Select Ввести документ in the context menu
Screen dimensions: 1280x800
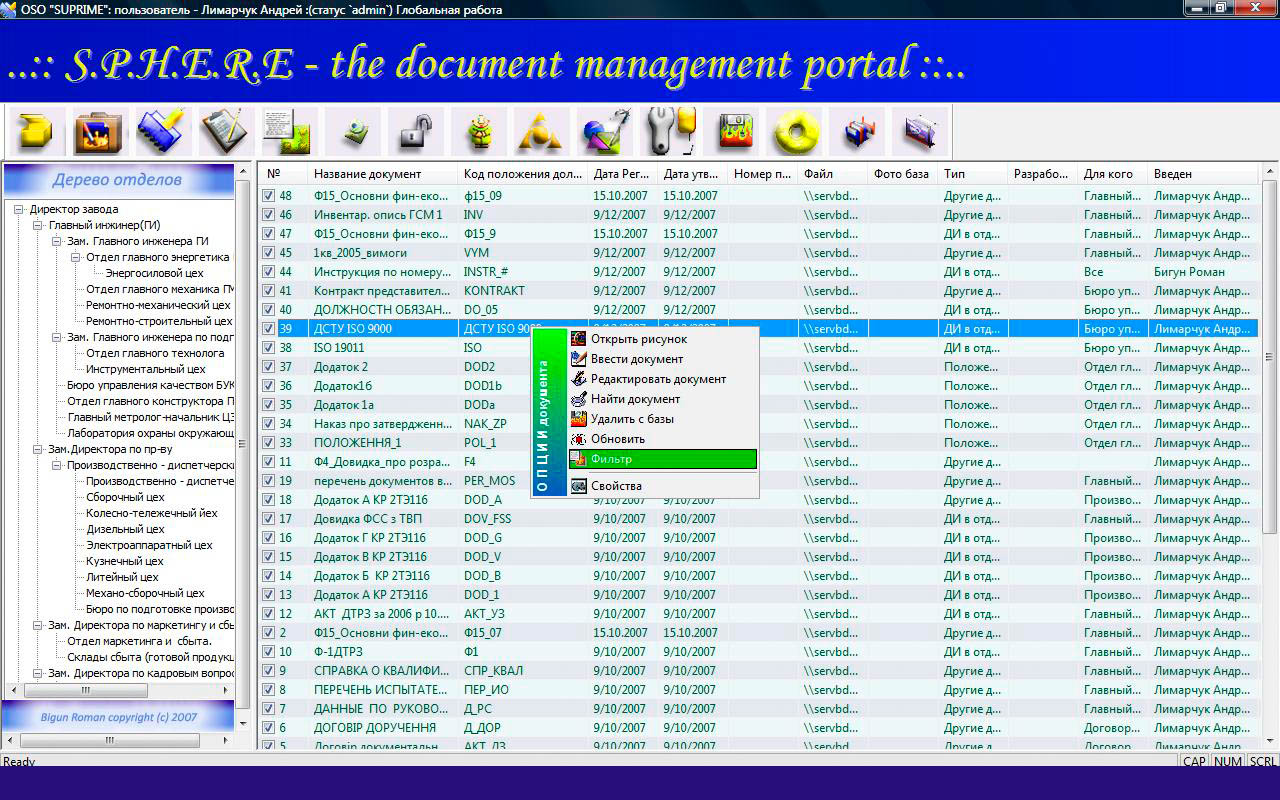[x=662, y=359]
